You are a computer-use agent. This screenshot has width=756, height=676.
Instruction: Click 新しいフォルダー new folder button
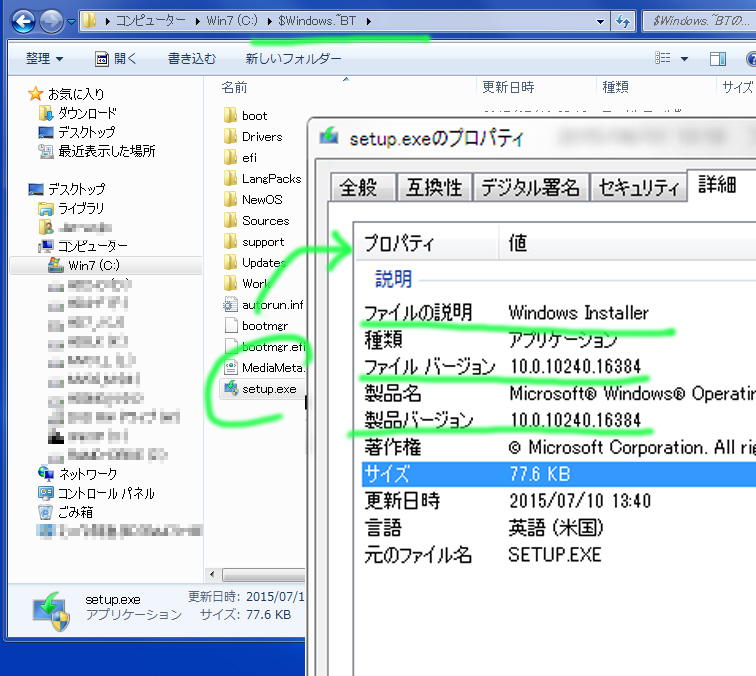tap(293, 59)
